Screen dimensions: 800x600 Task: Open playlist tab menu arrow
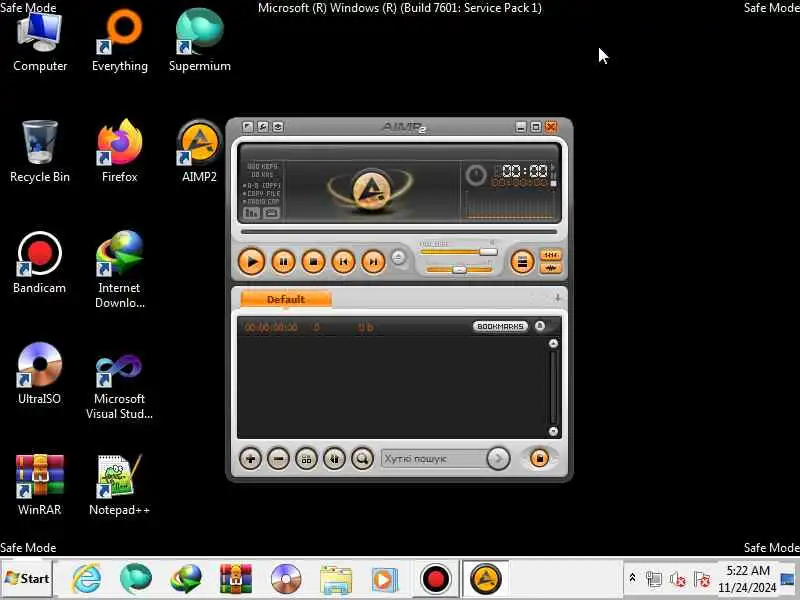tap(557, 297)
